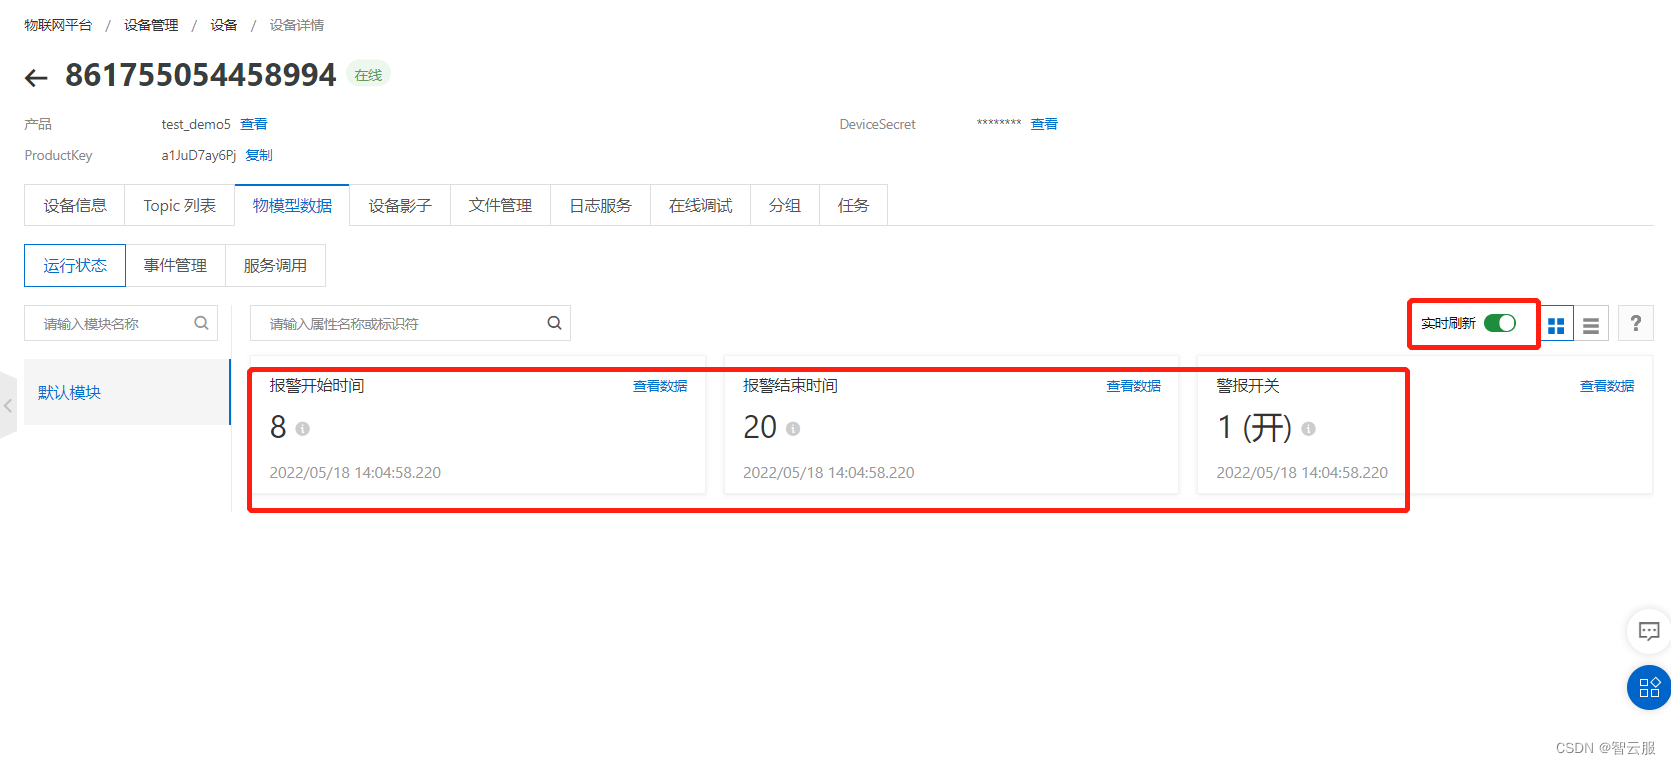Viewport: 1671px width, 765px height.
Task: Click 复制 link next to ProductKey
Action: pos(259,155)
